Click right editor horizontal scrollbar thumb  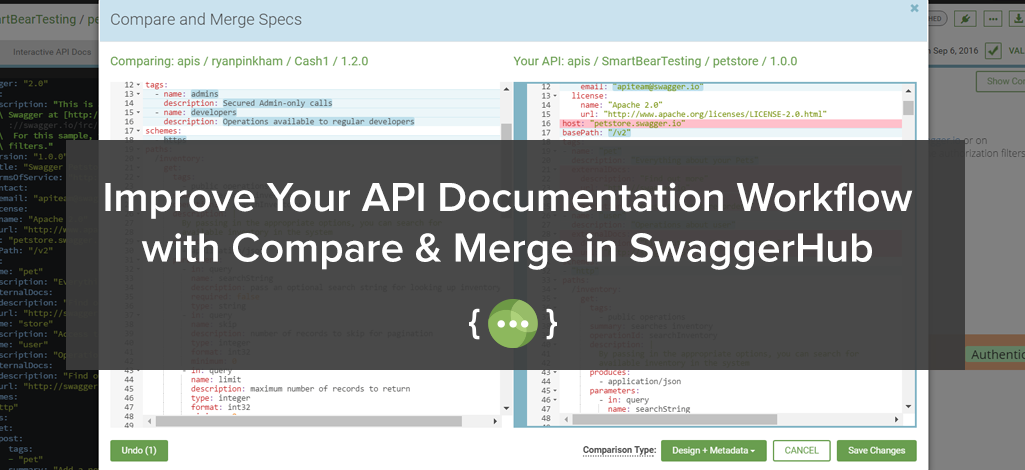675,419
